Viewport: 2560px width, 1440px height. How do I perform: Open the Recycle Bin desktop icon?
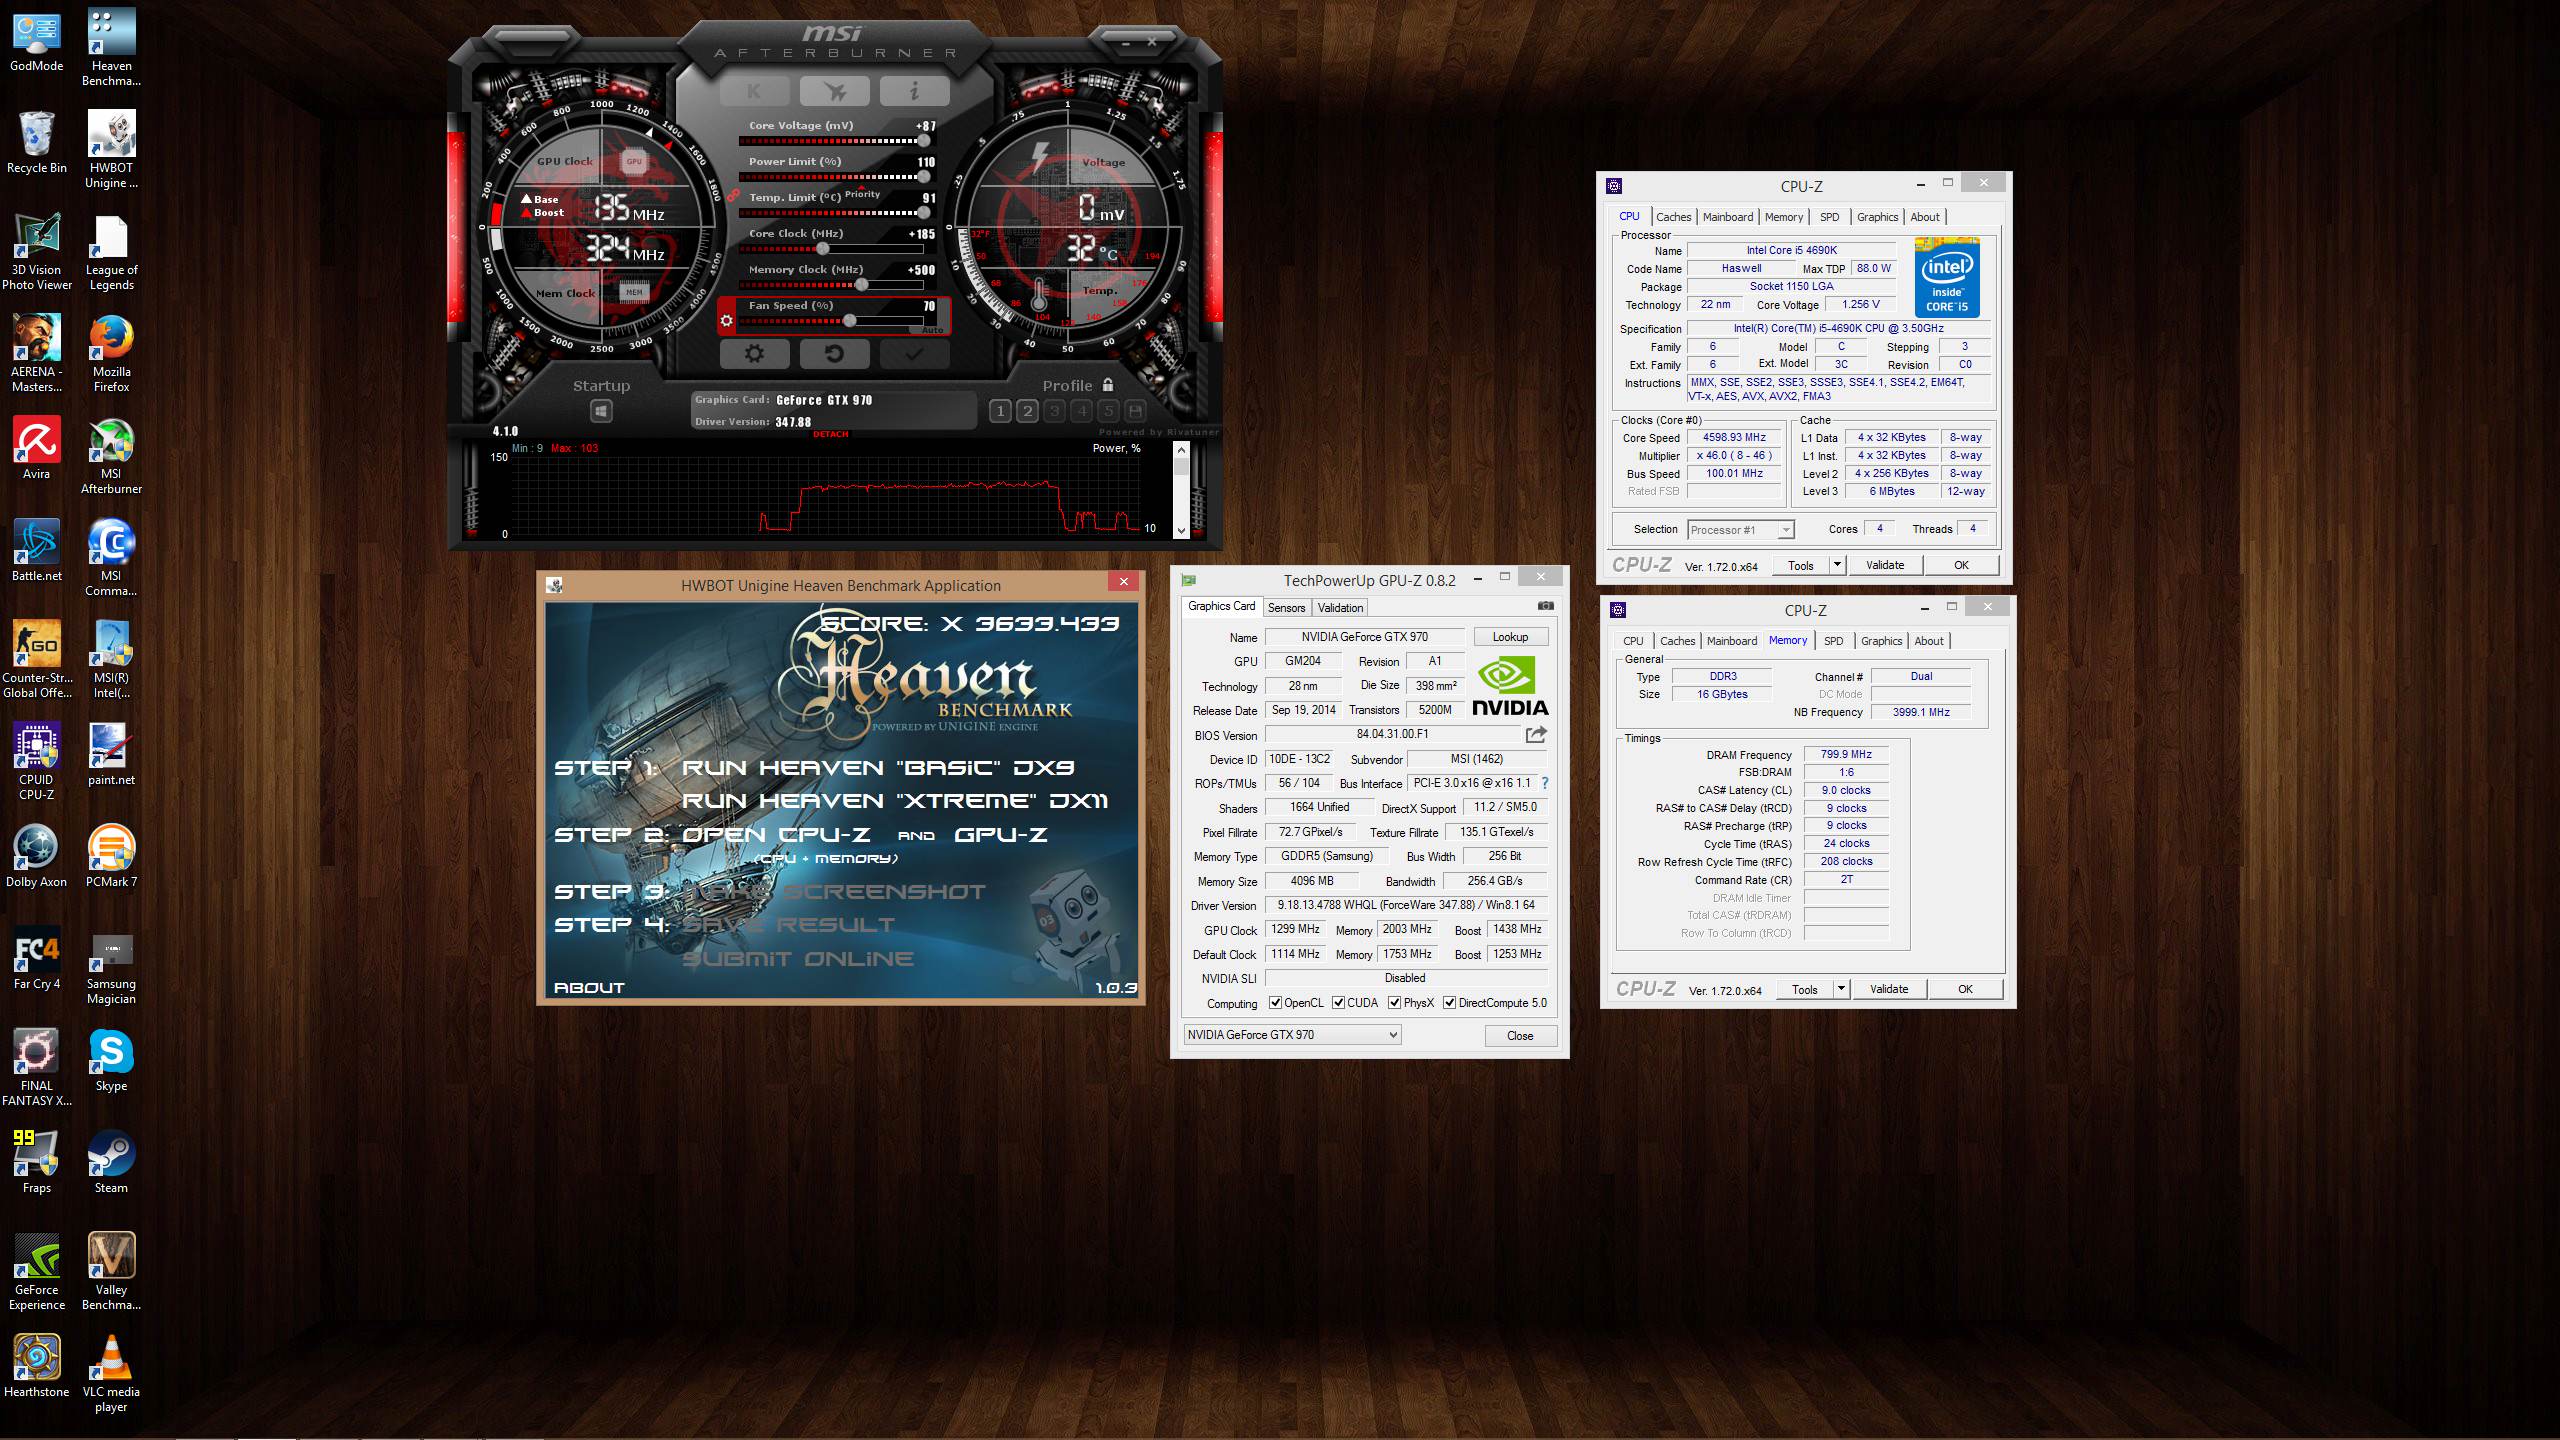click(x=37, y=142)
